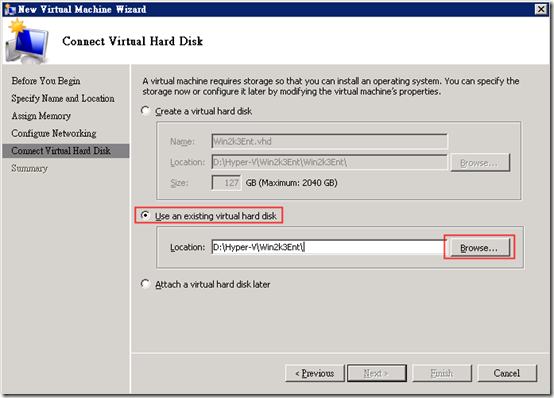The width and height of the screenshot is (554, 398).
Task: Go to the Summary step
Action: coord(29,168)
